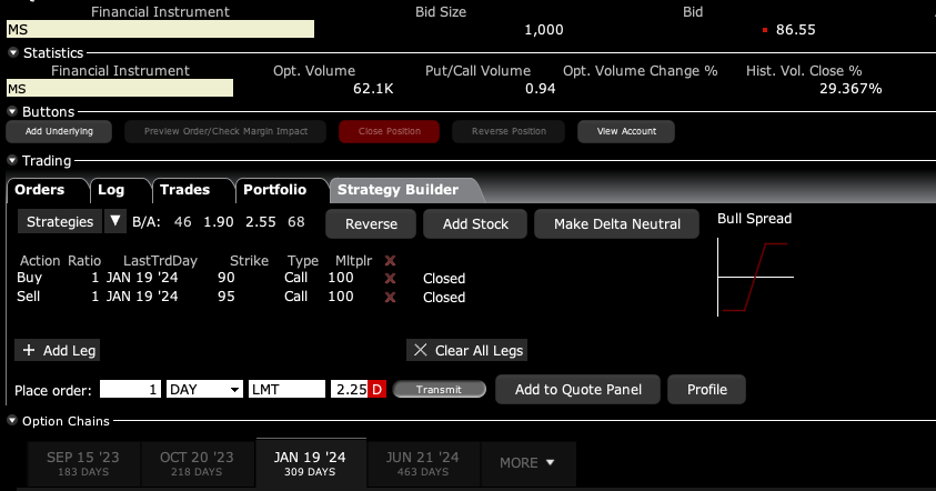Click the limit price field showing 2.25
Viewport: 936px width, 492px height.
(x=350, y=390)
